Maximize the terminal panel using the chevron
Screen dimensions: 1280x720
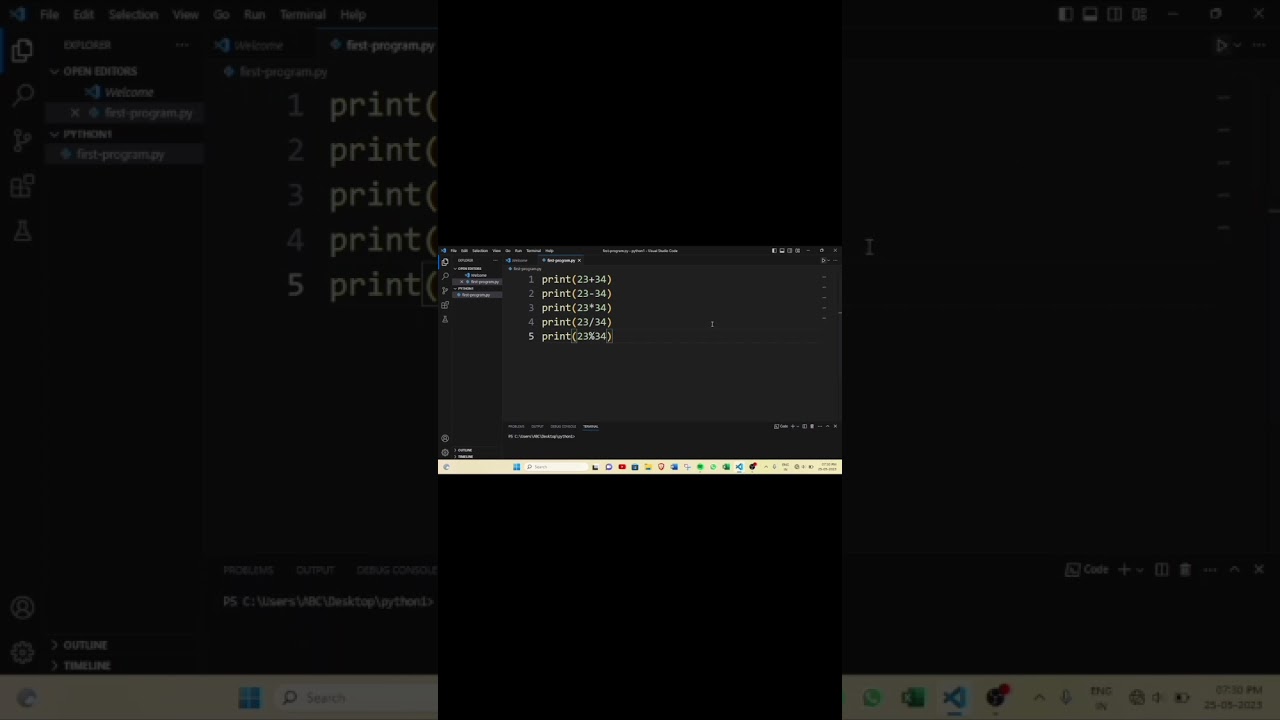tap(827, 426)
